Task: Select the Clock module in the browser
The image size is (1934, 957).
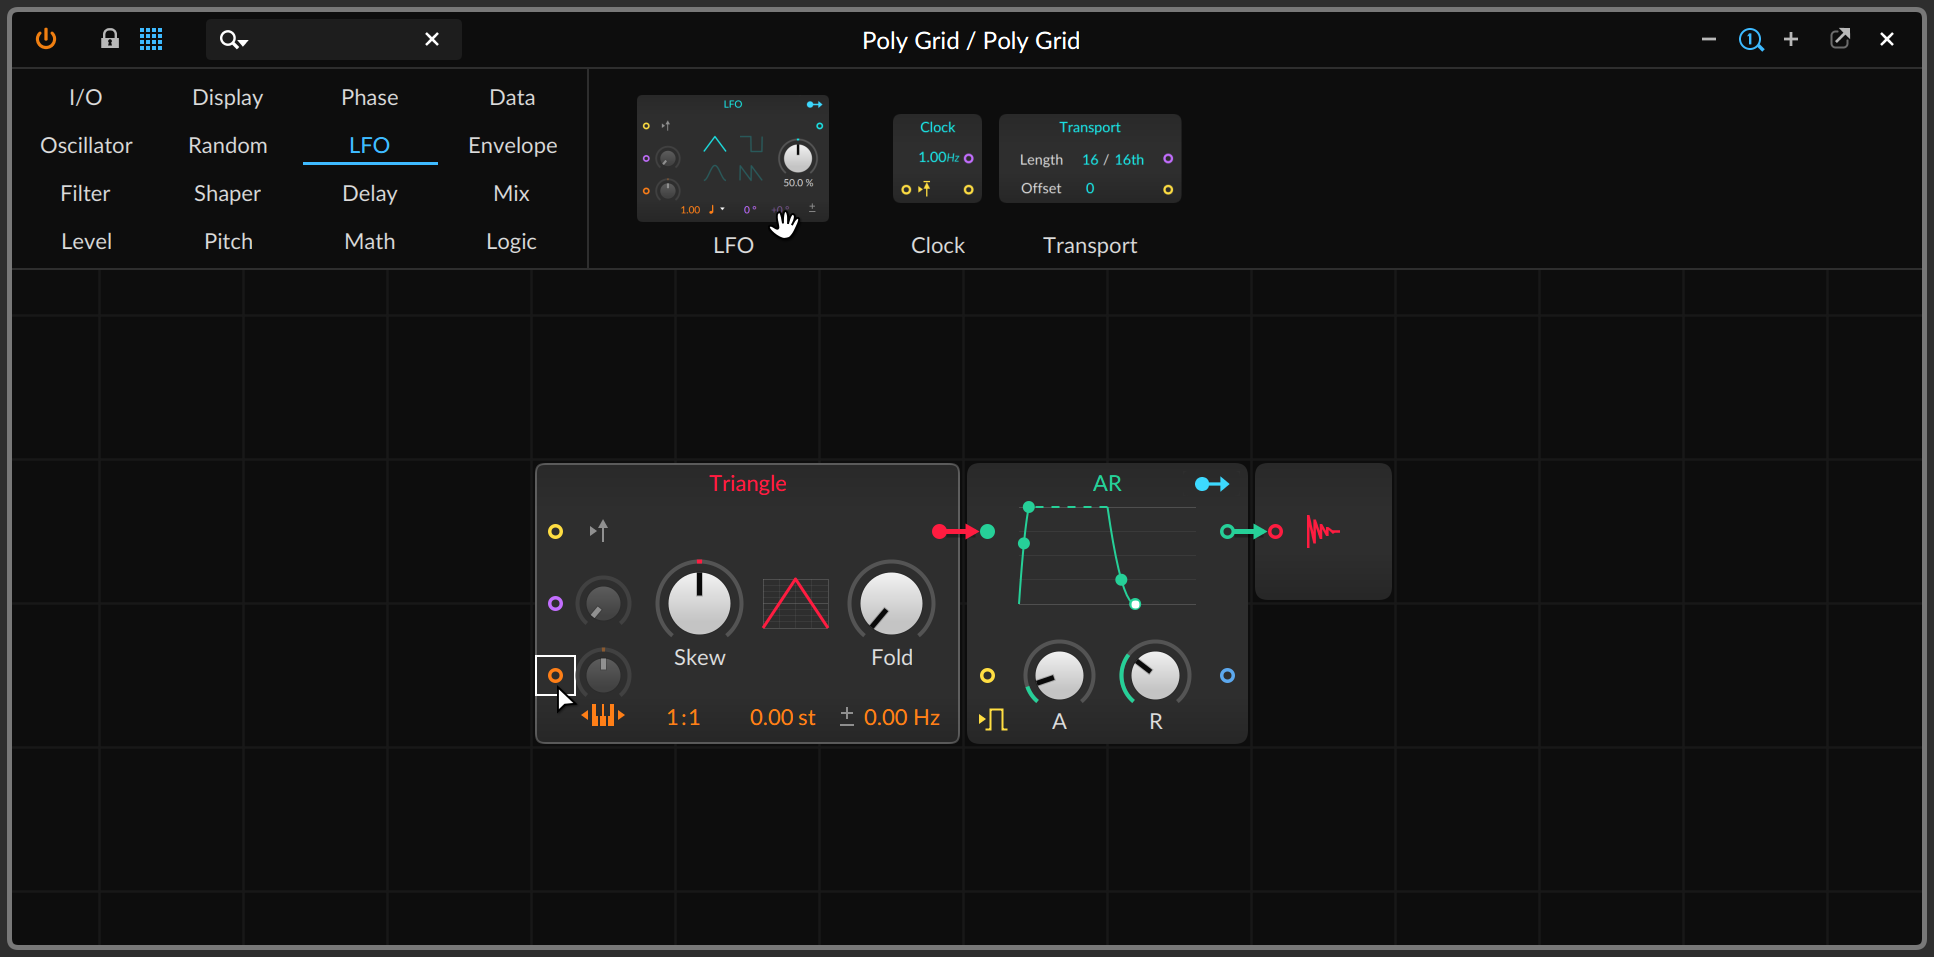Action: [x=937, y=158]
